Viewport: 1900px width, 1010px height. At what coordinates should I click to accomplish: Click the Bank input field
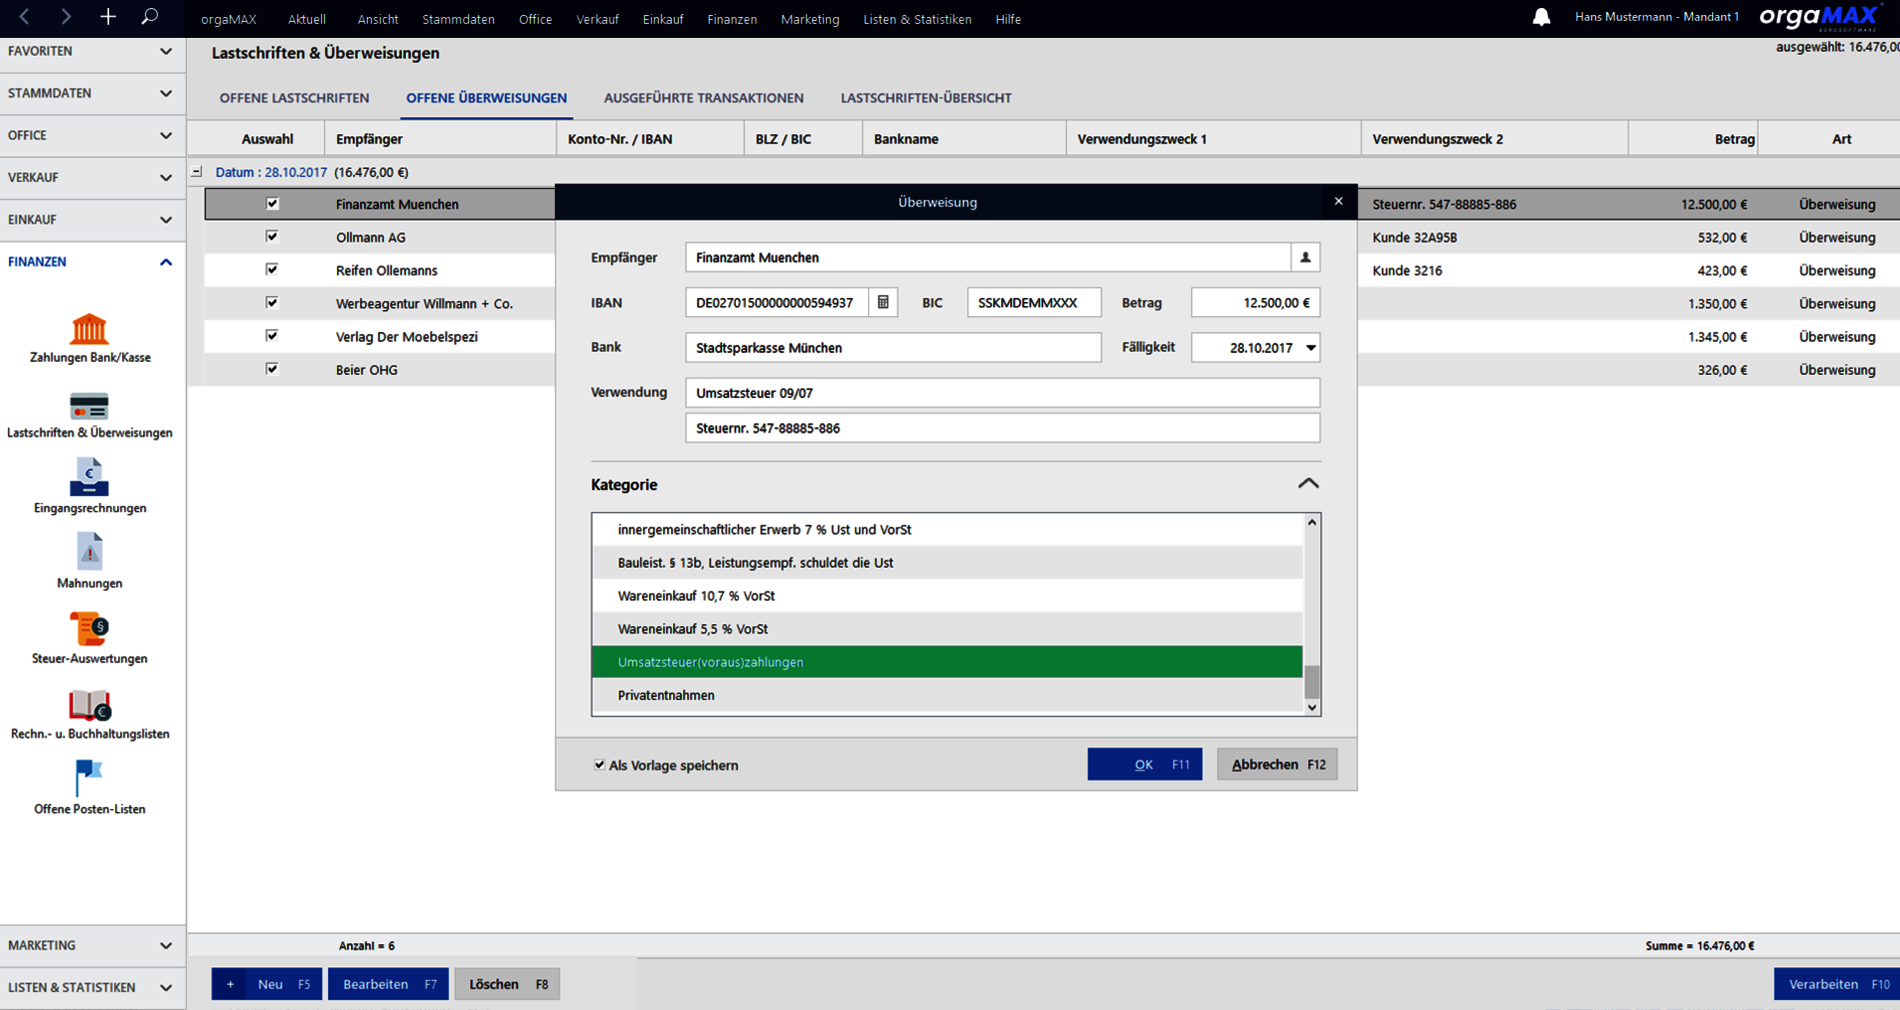pyautogui.click(x=893, y=348)
